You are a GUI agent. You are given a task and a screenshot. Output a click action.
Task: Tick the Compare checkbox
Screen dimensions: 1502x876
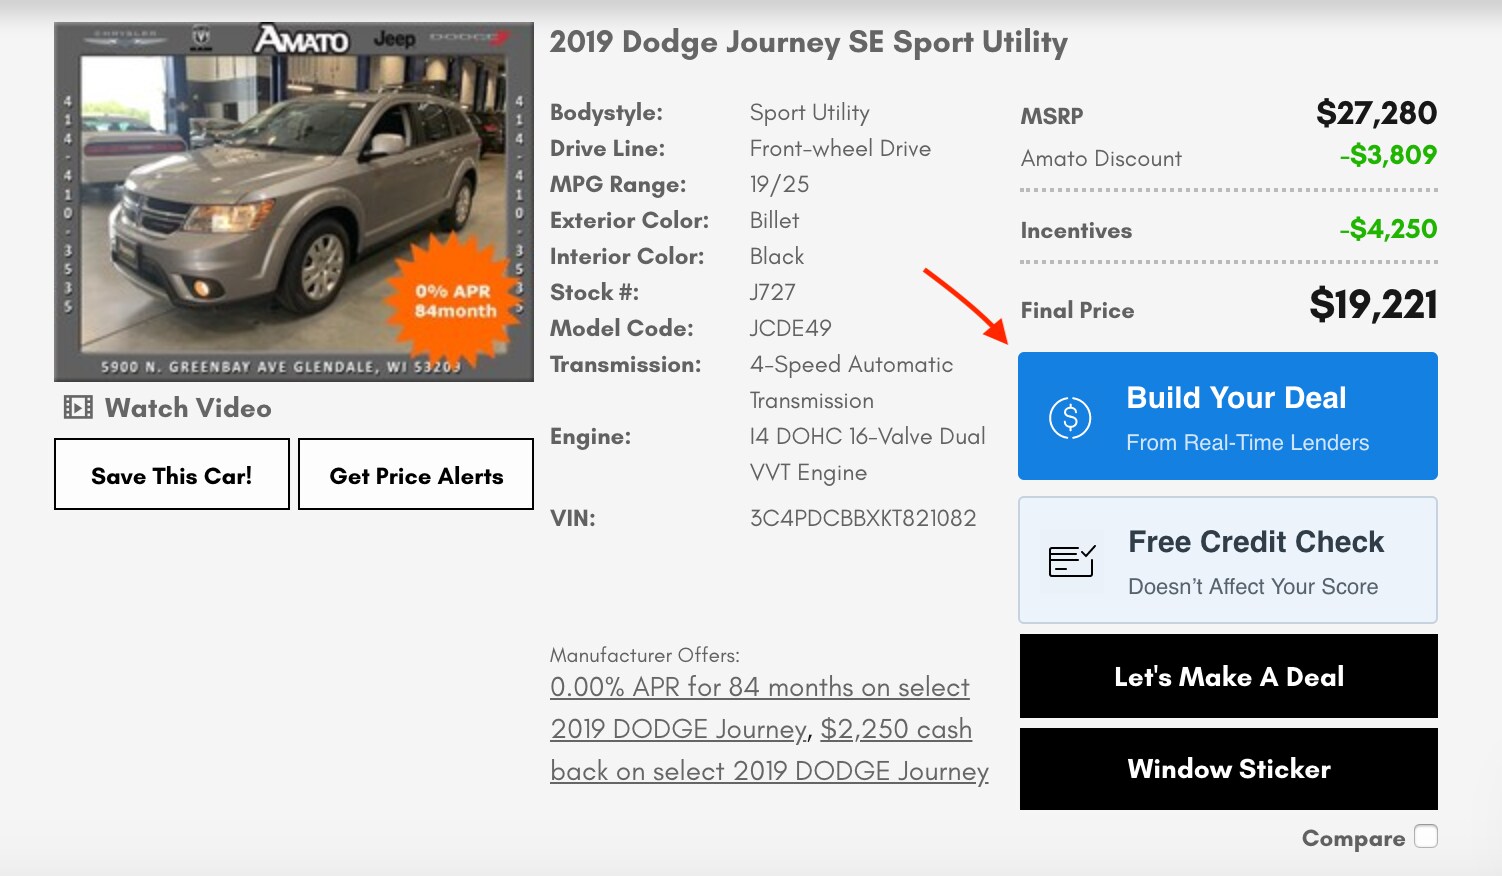[1426, 837]
